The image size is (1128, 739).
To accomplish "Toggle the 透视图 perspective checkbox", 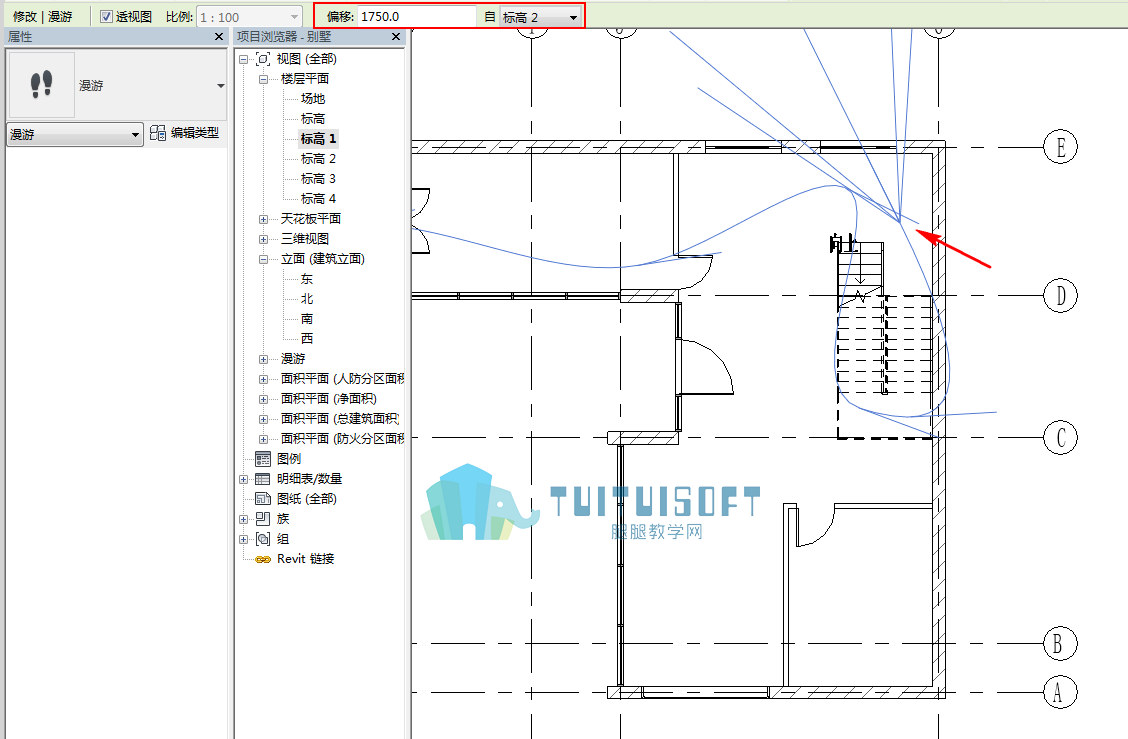I will click(x=106, y=17).
